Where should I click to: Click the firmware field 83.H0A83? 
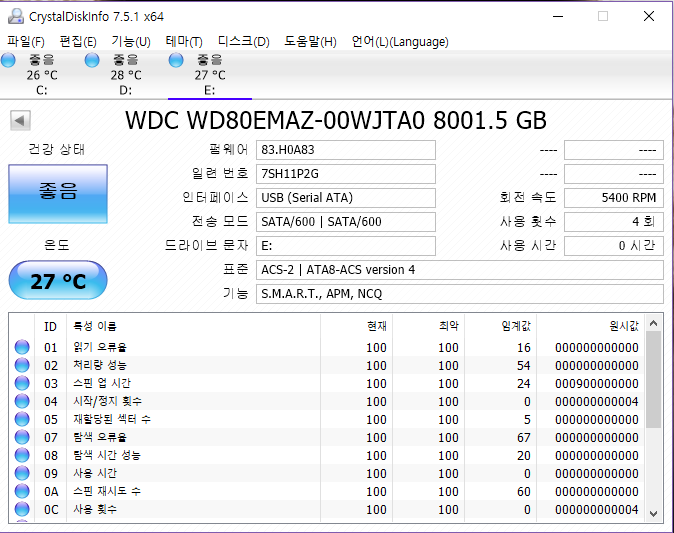346,150
